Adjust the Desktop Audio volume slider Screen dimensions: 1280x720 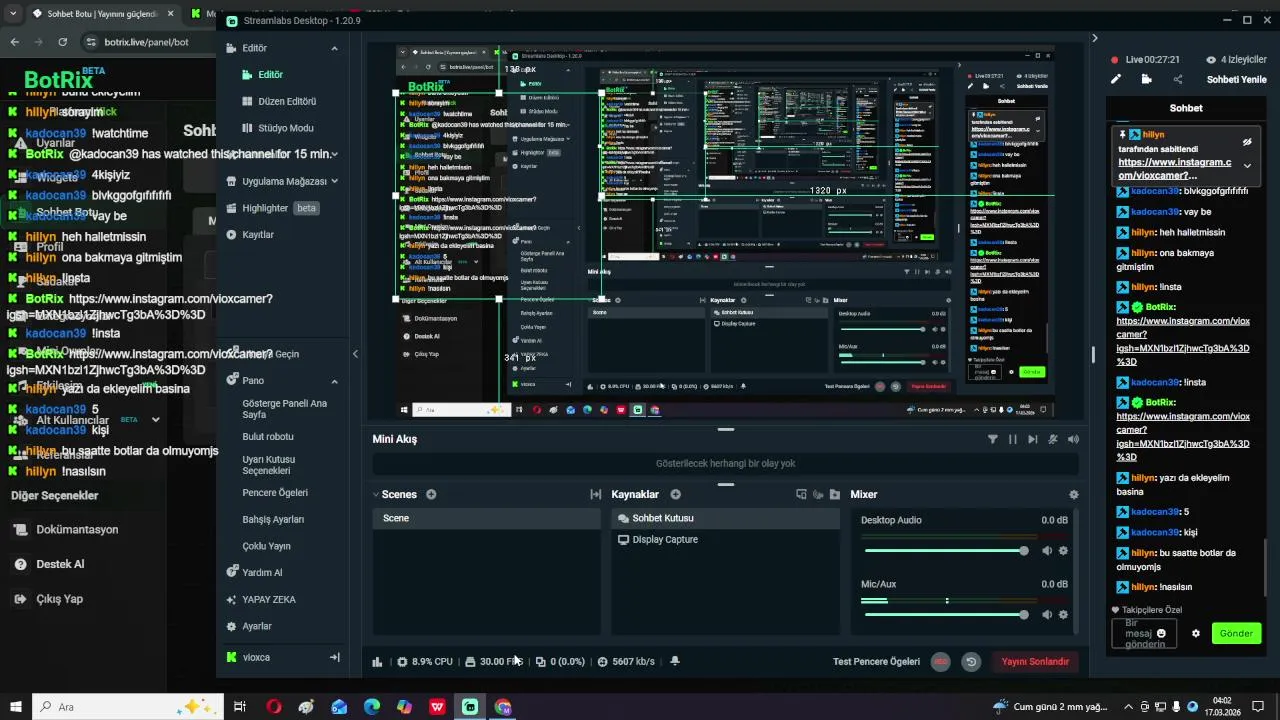click(946, 551)
